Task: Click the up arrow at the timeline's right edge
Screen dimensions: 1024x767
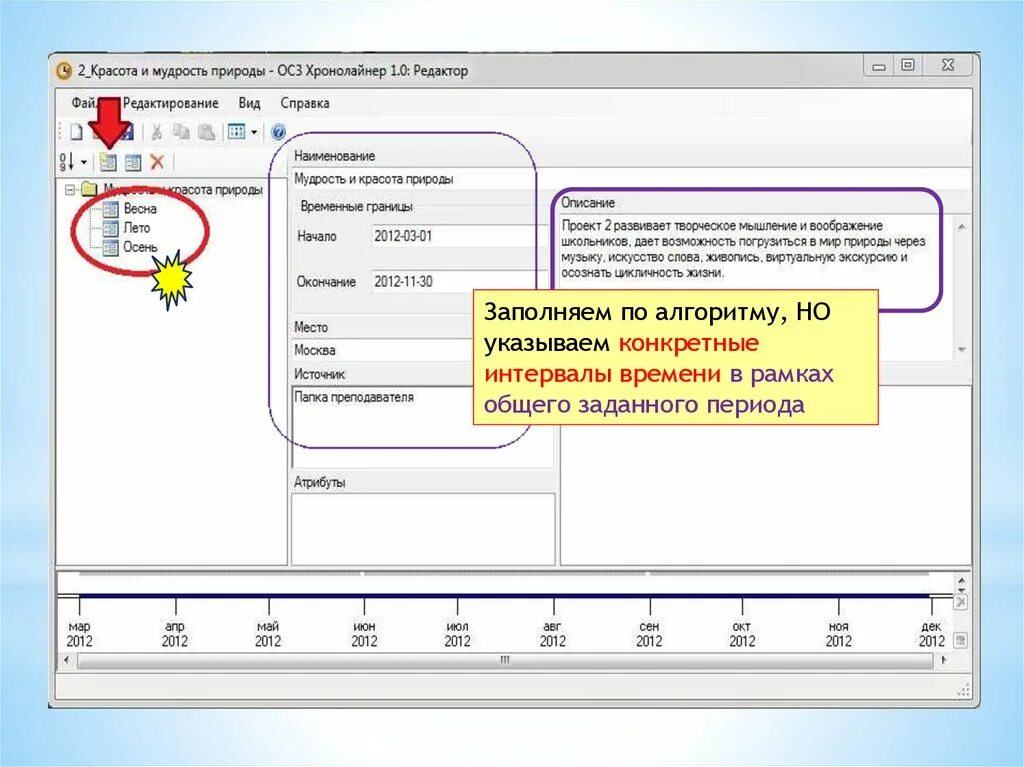Action: [x=961, y=581]
